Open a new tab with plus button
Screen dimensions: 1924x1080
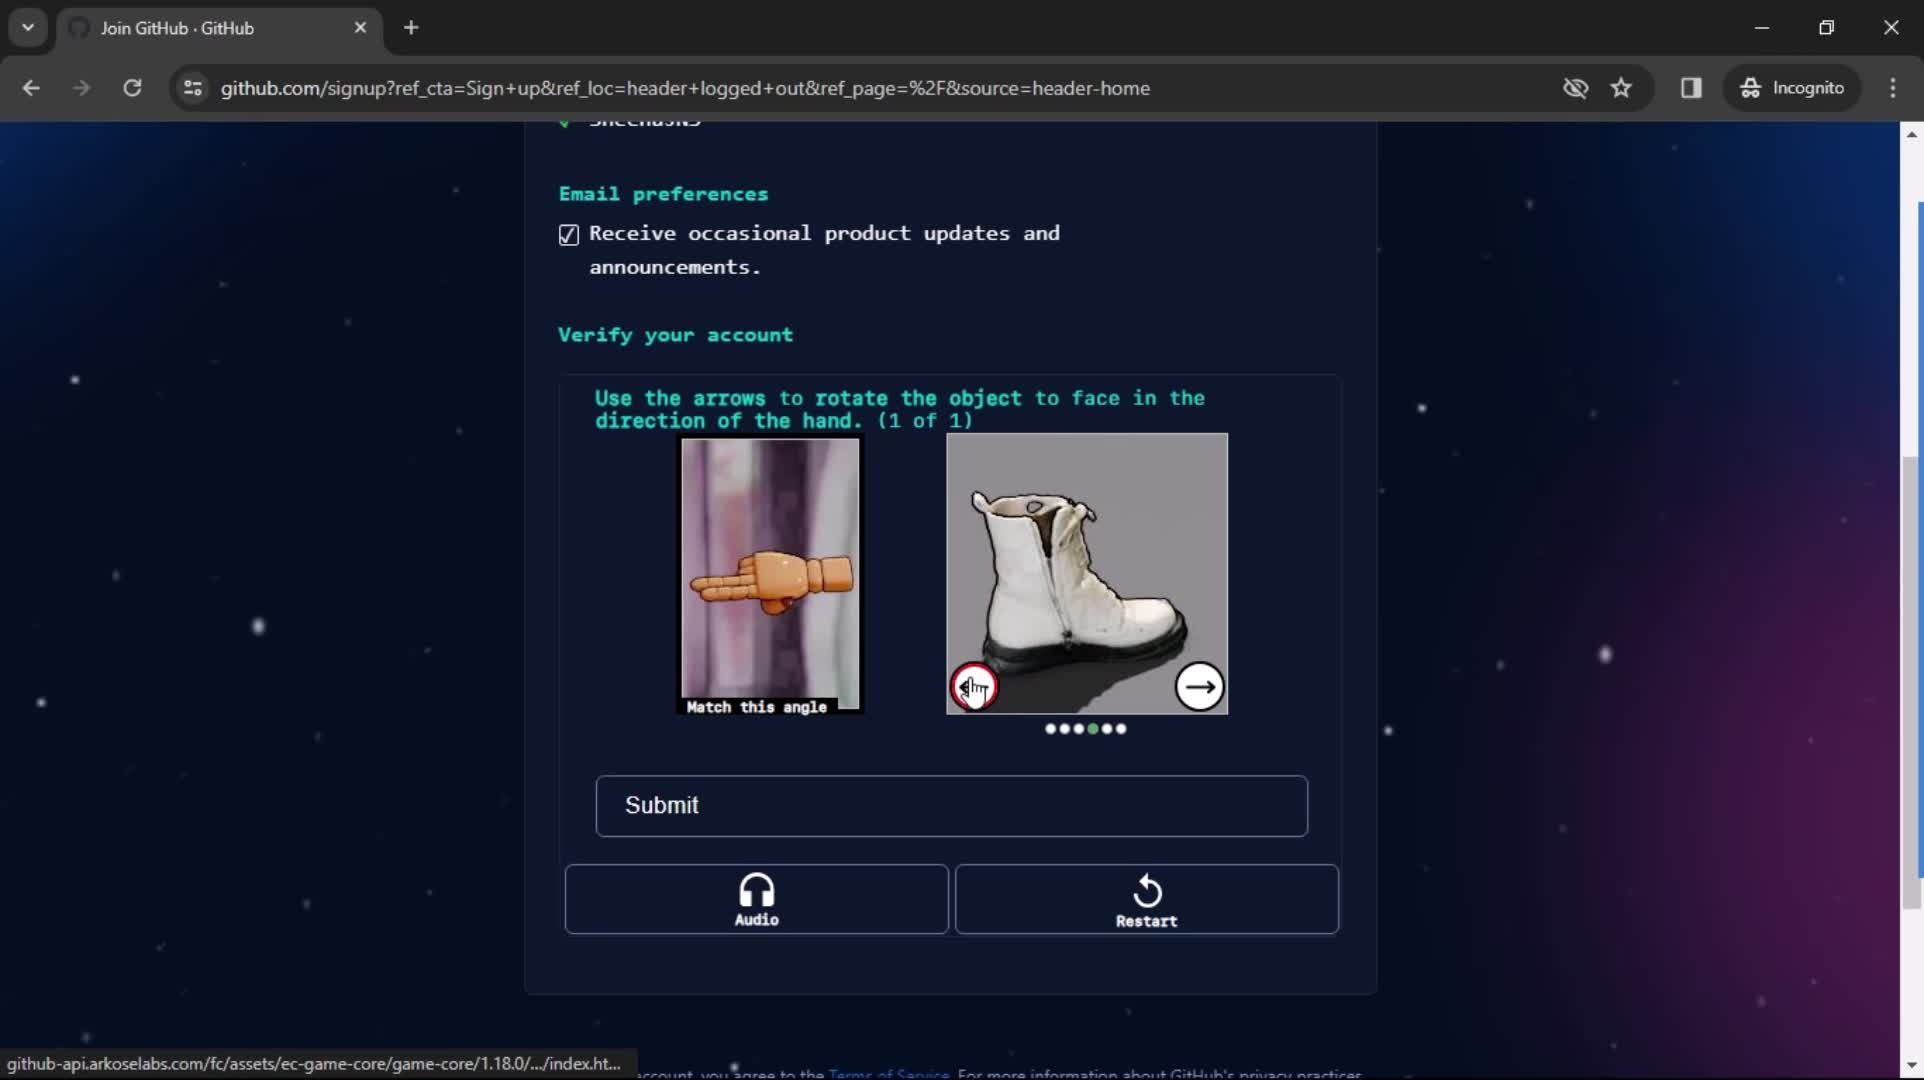pos(411,28)
